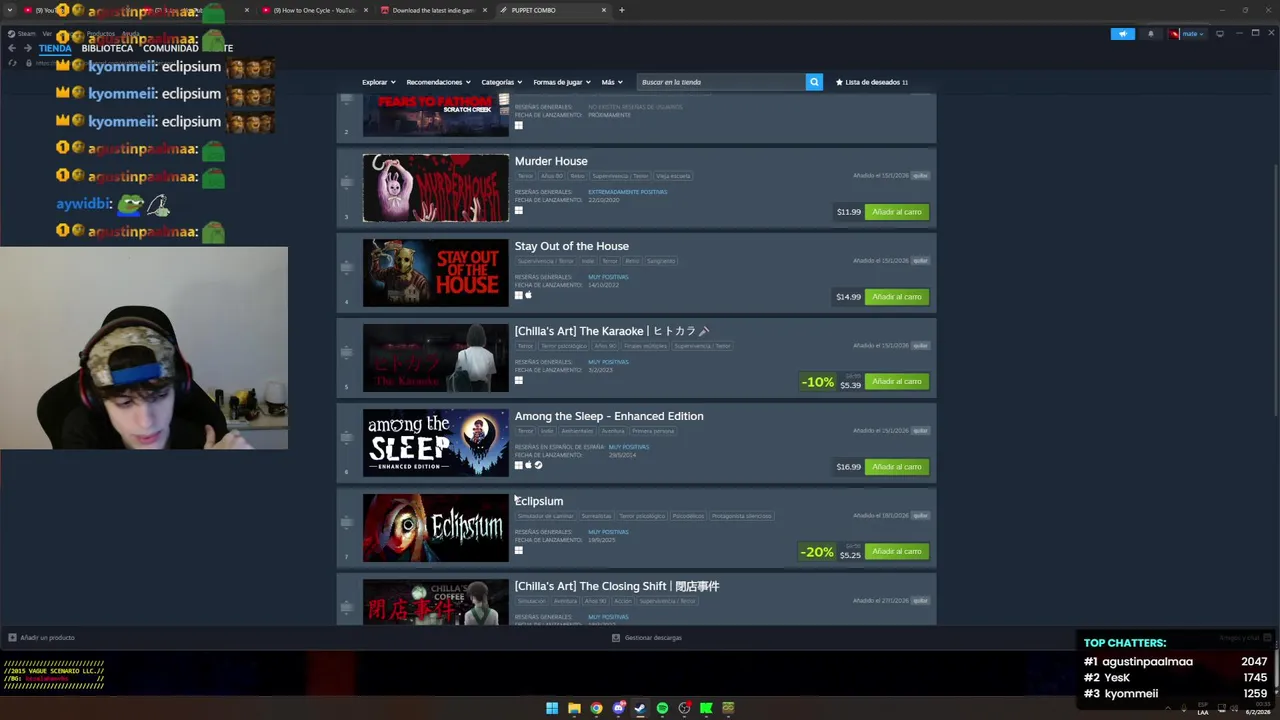Grab the drag handle for The Karaoke
This screenshot has width=1280, height=720.
347,352
